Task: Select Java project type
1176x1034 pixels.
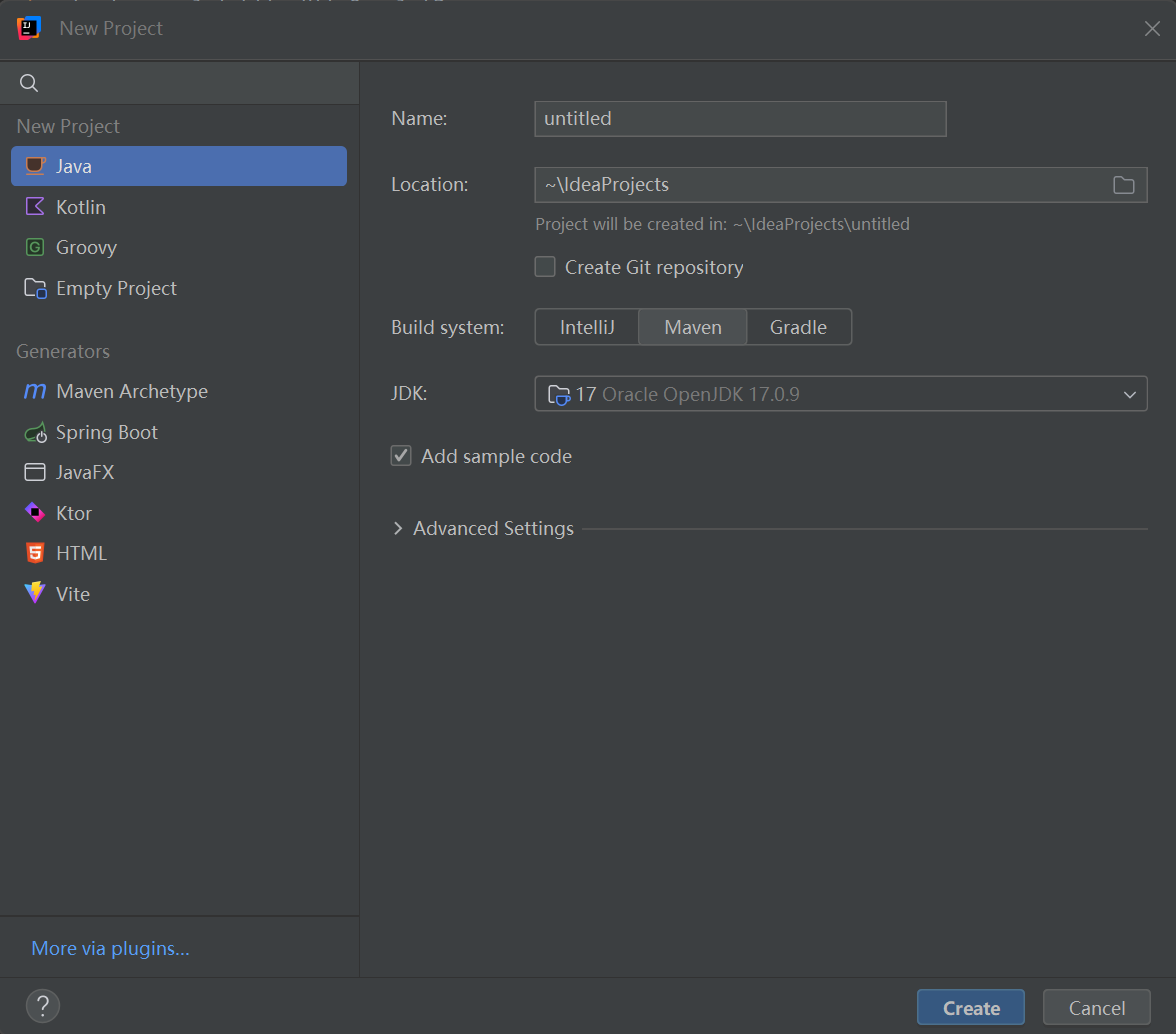Action: point(178,166)
